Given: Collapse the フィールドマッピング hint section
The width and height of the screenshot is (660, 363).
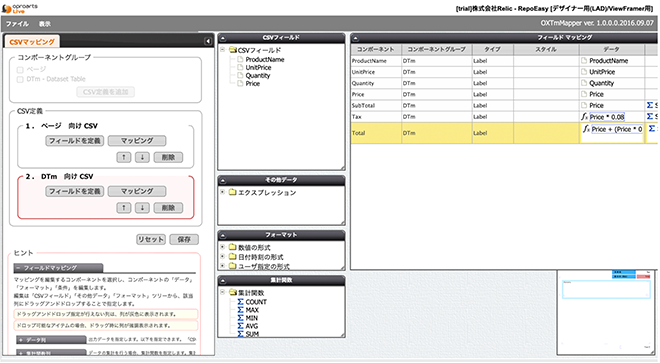Looking at the screenshot, I should click(59, 268).
